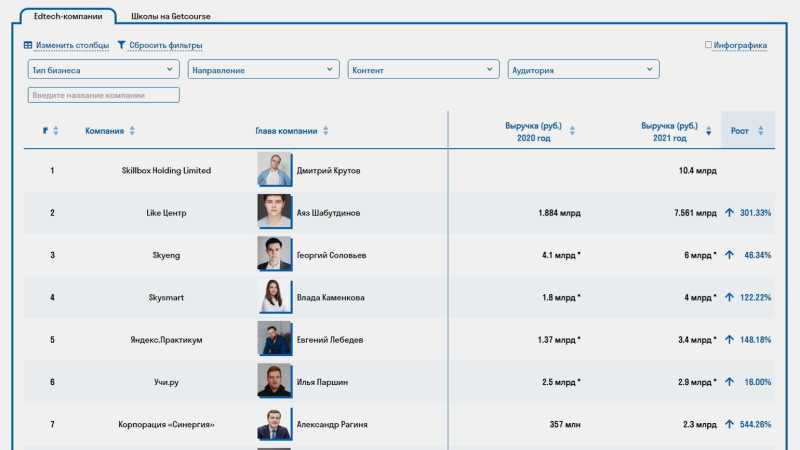Screen dimensions: 800x450
Task: Sort by Рост column arrows
Action: (761, 131)
